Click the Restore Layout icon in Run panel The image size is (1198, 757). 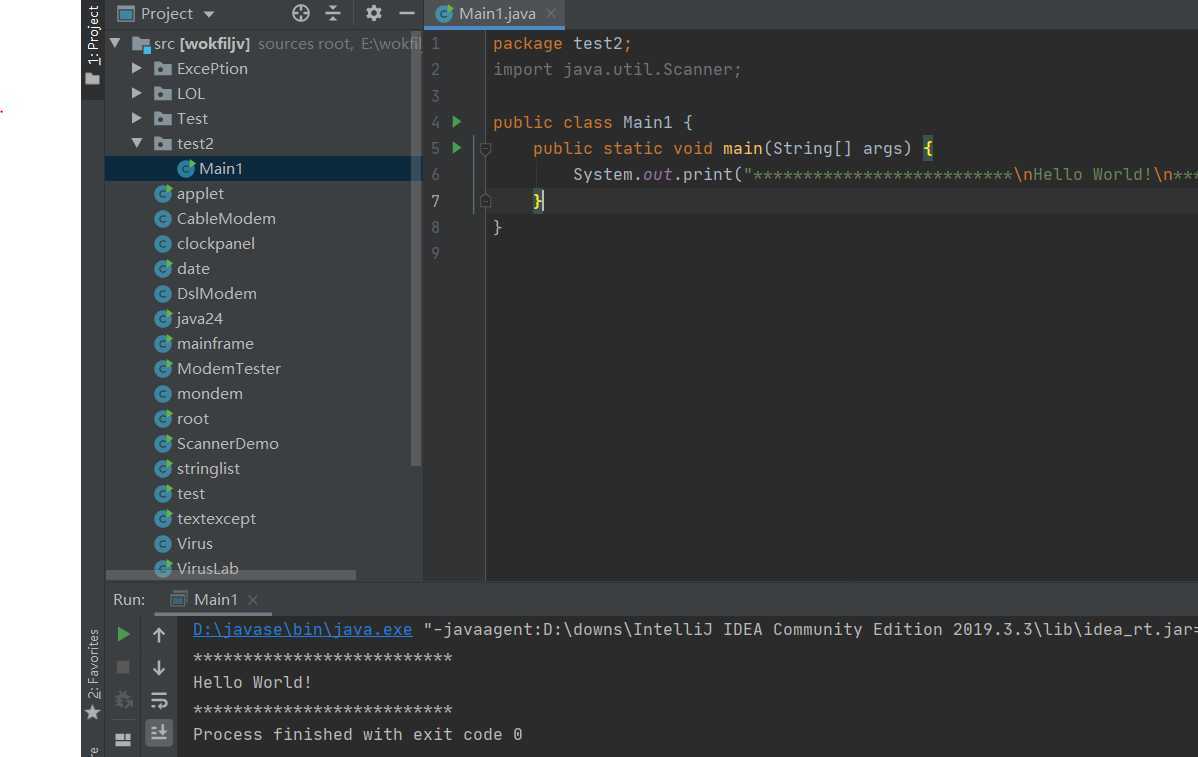123,739
